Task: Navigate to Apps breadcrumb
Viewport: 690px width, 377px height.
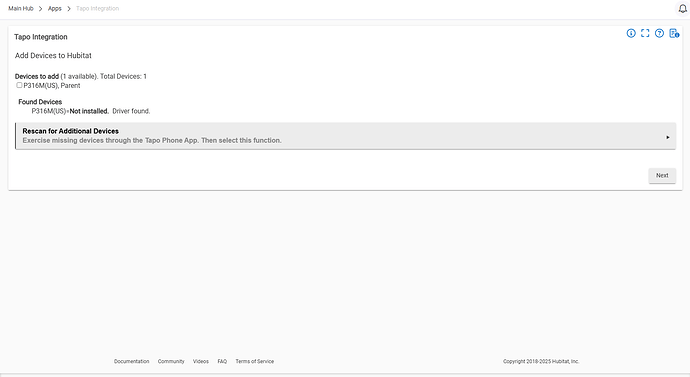Action: coord(55,8)
